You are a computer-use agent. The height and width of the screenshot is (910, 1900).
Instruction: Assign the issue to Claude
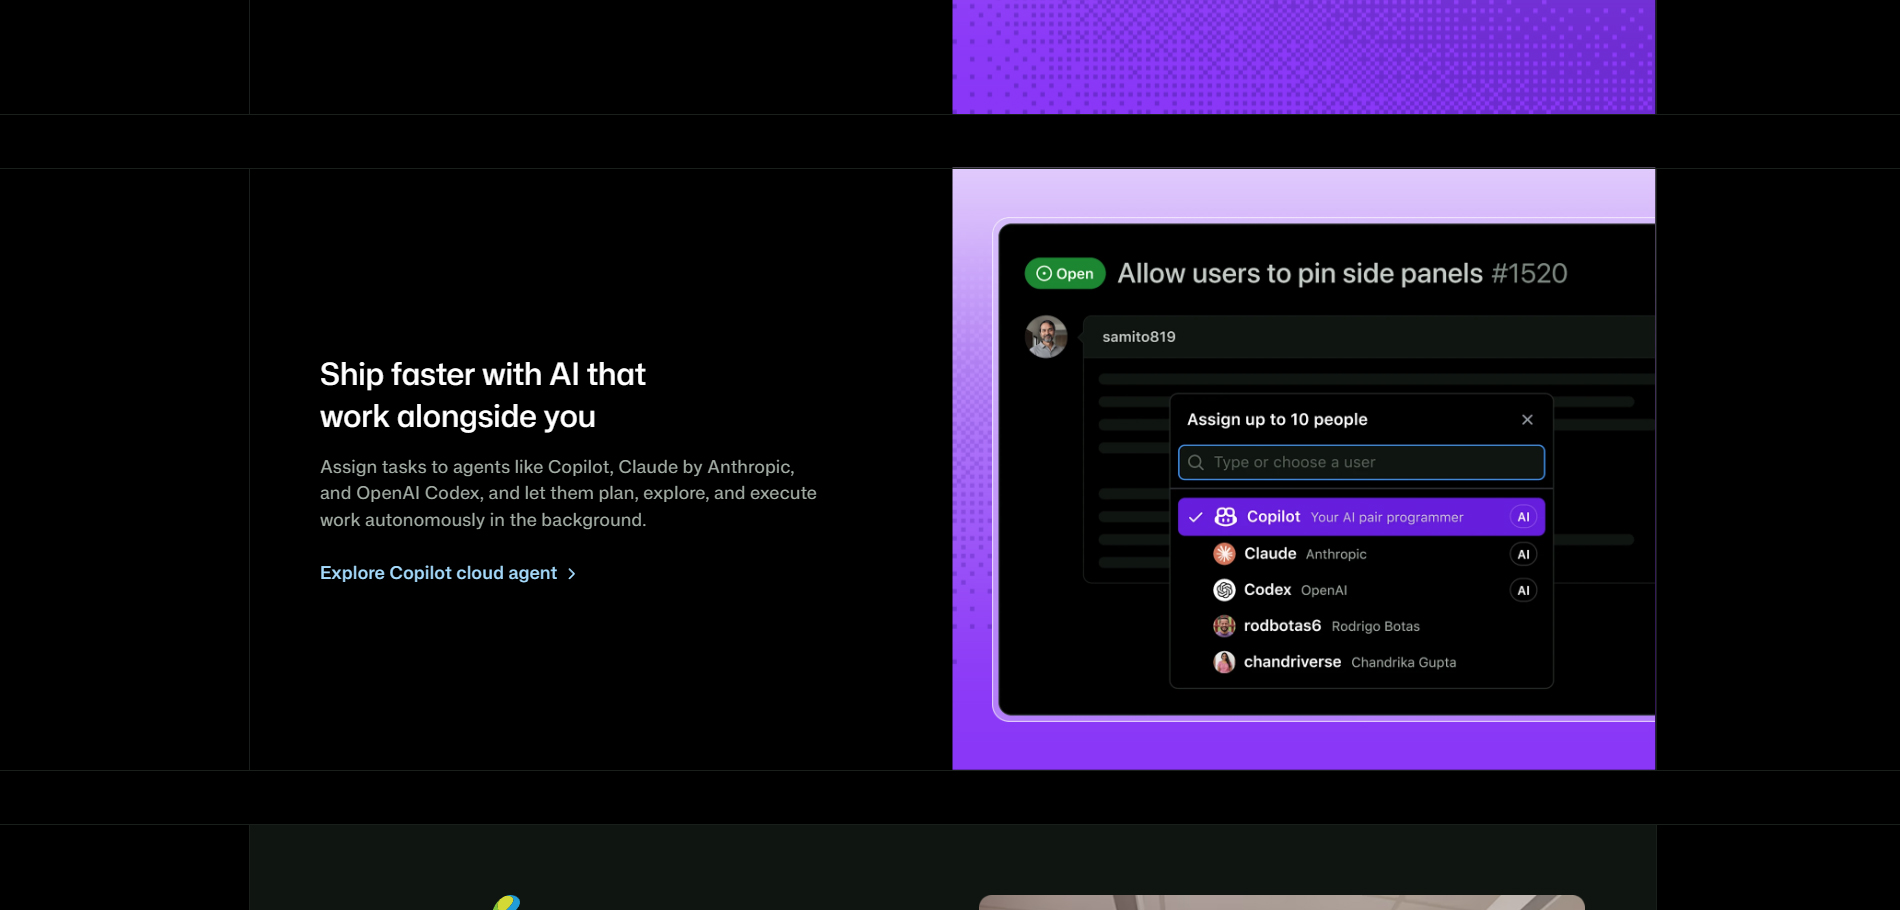click(x=1361, y=554)
